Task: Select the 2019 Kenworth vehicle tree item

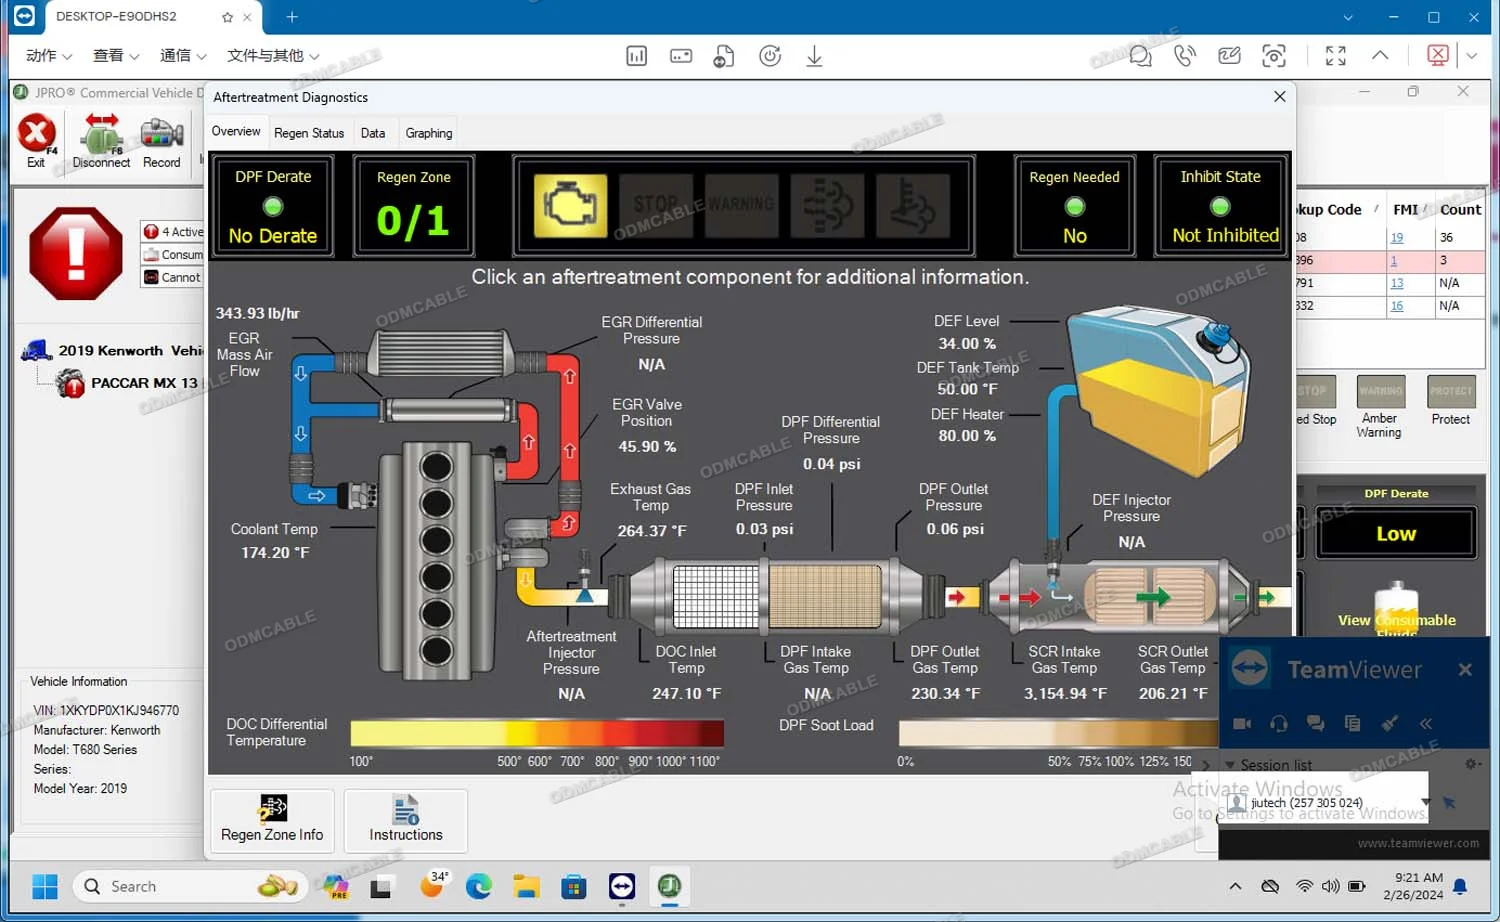Action: point(112,350)
